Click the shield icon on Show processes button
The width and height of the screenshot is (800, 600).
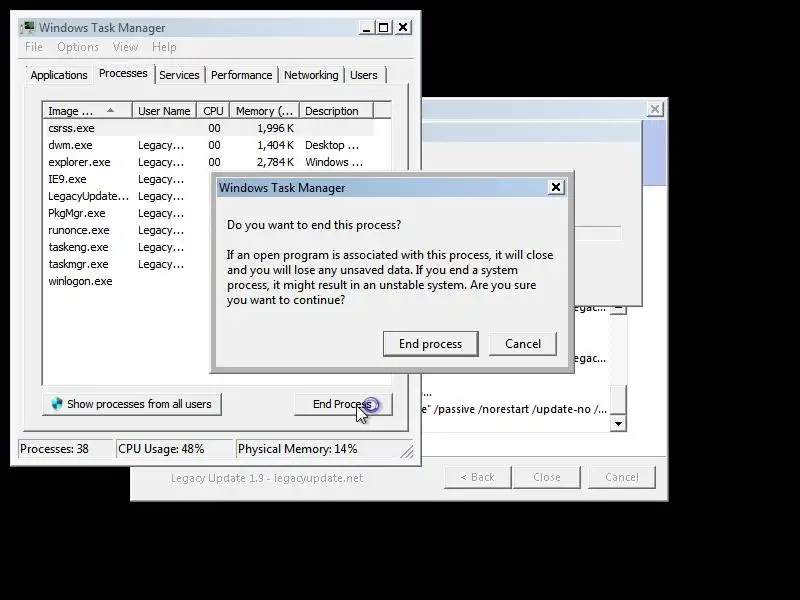[x=57, y=404]
